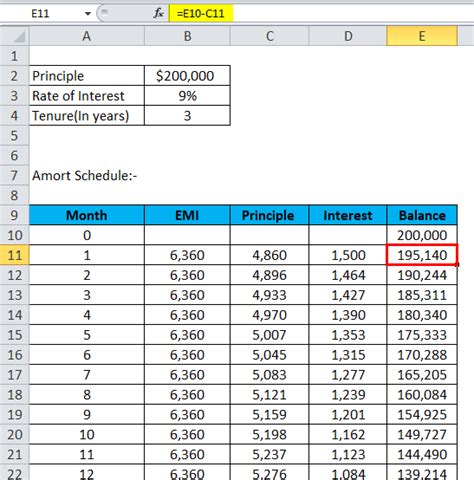Screen dimensions: 474x480
Task: Click the 'Month' table header
Action: tap(87, 215)
